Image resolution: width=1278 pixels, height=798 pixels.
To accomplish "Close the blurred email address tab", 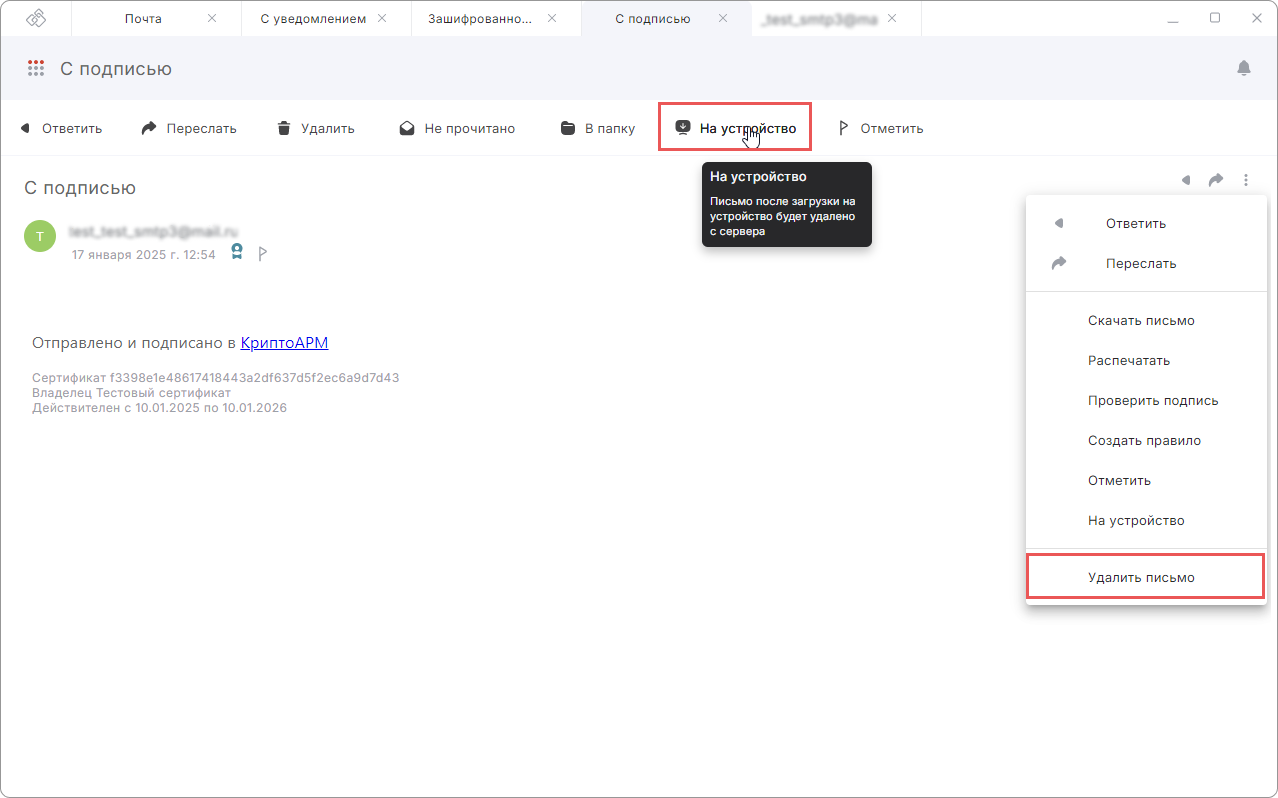I will pyautogui.click(x=892, y=18).
